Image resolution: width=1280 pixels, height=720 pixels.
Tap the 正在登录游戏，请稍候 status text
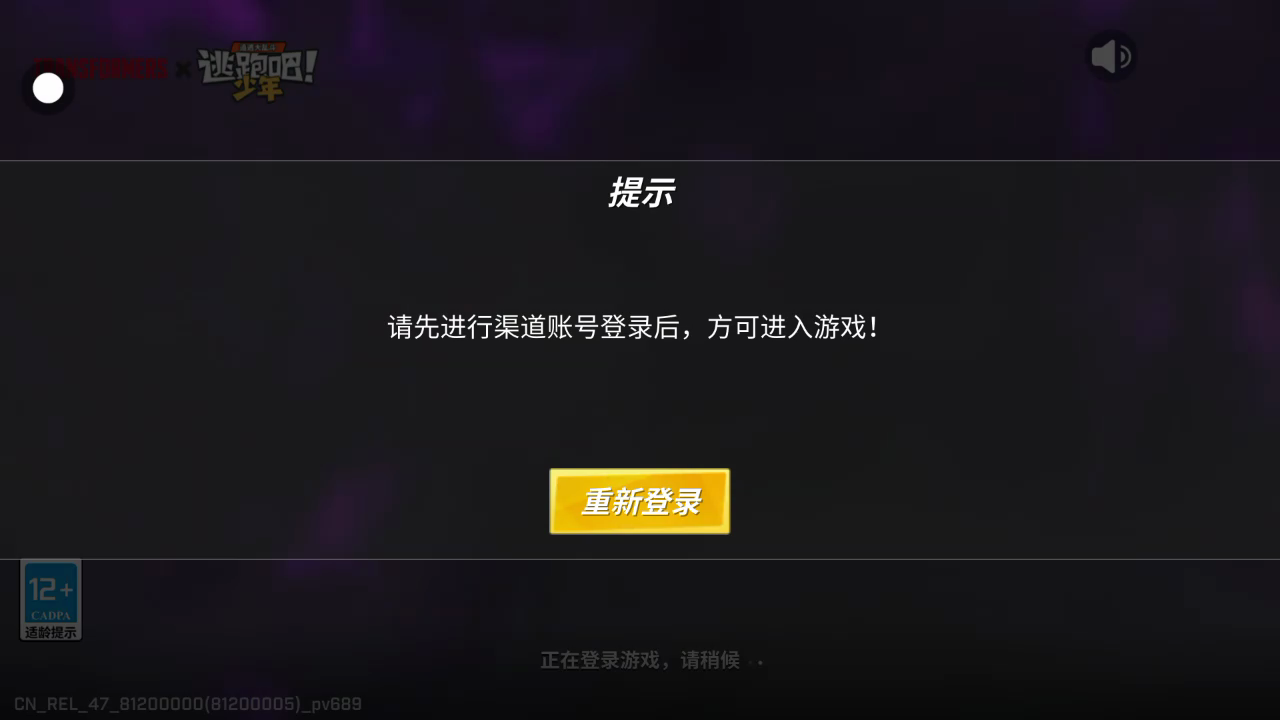point(640,660)
